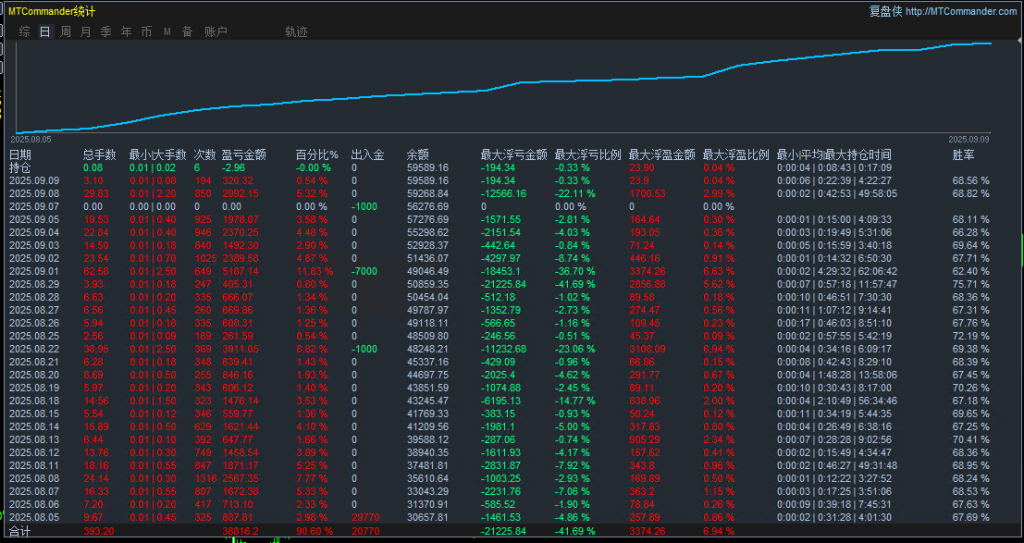
Task: Open the http://MTCommander.com link
Action: (961, 11)
